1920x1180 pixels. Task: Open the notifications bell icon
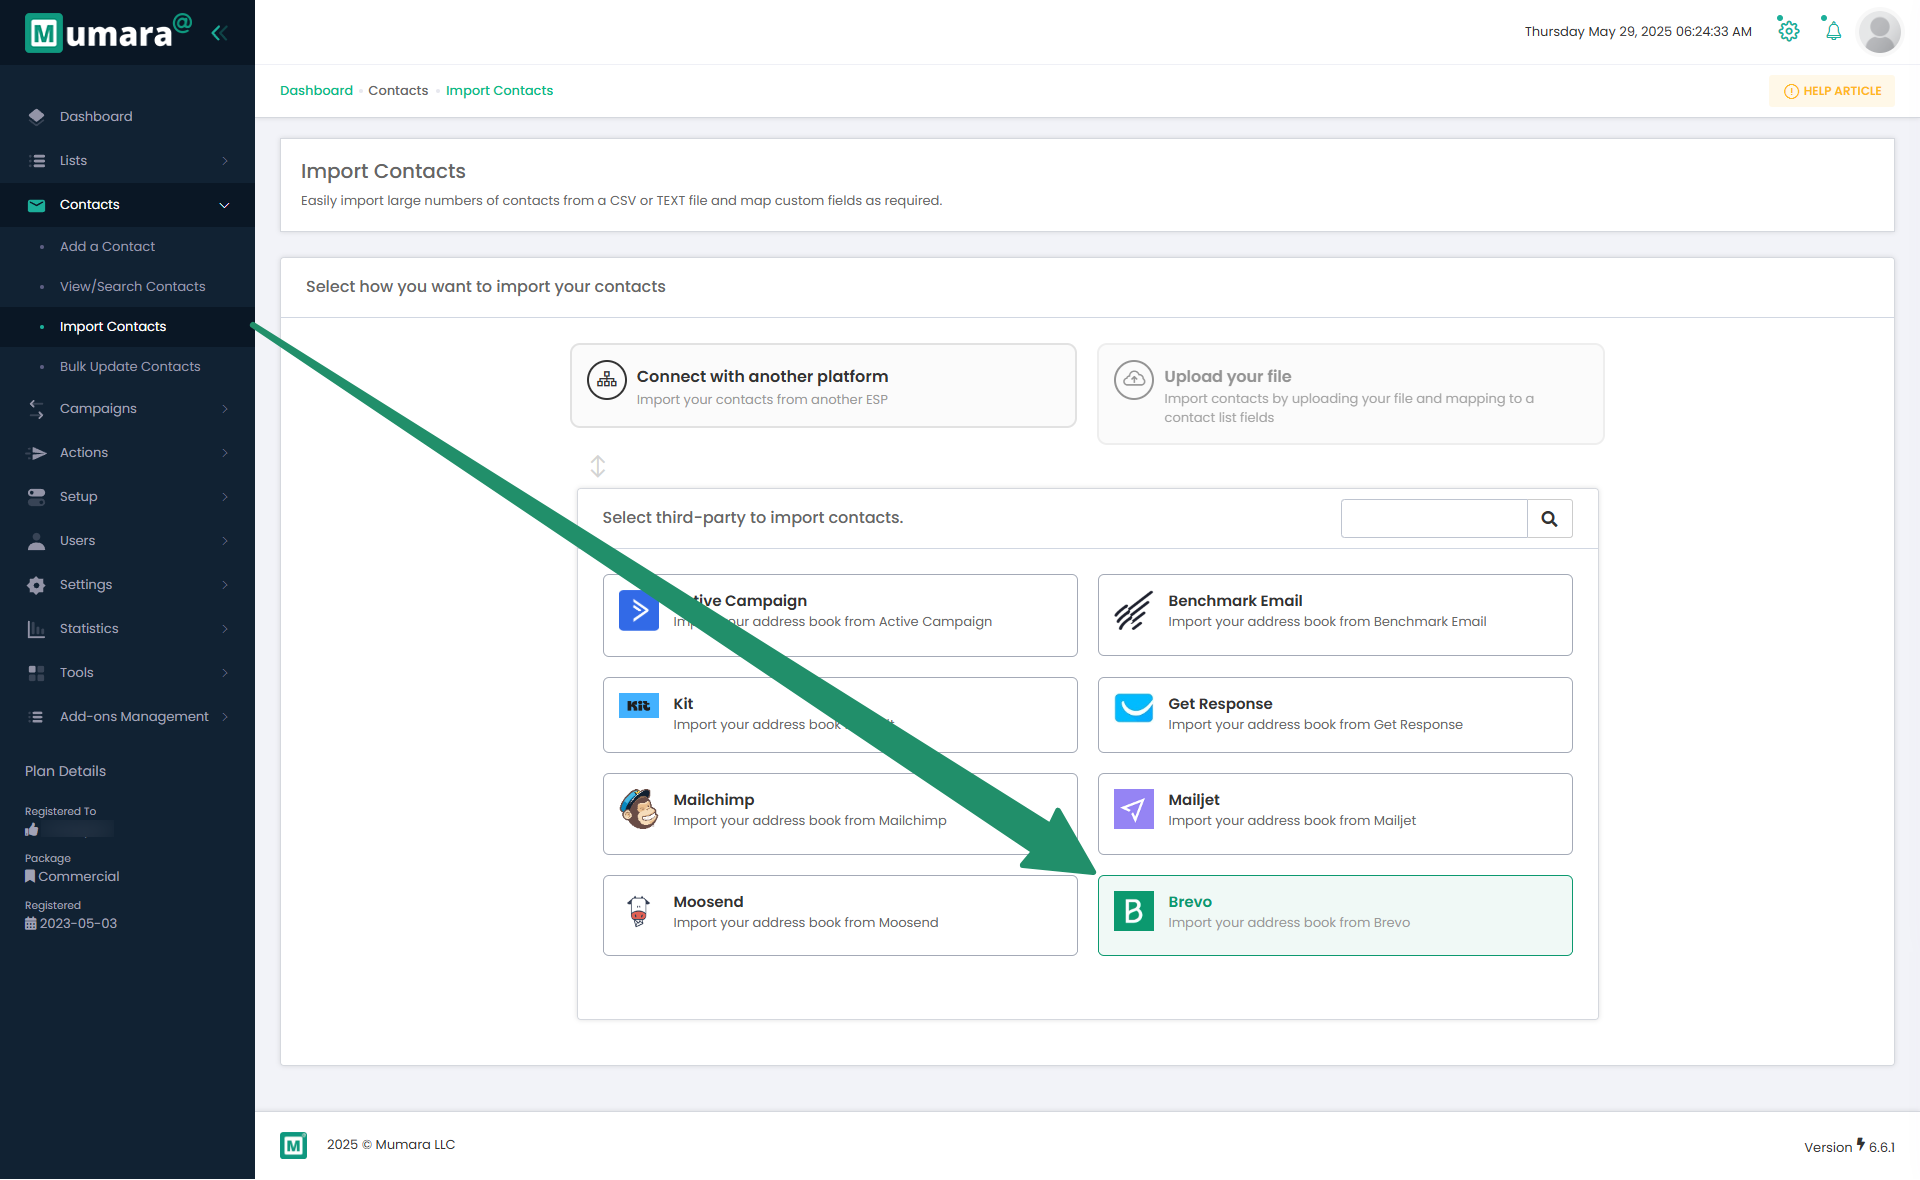[x=1833, y=31]
